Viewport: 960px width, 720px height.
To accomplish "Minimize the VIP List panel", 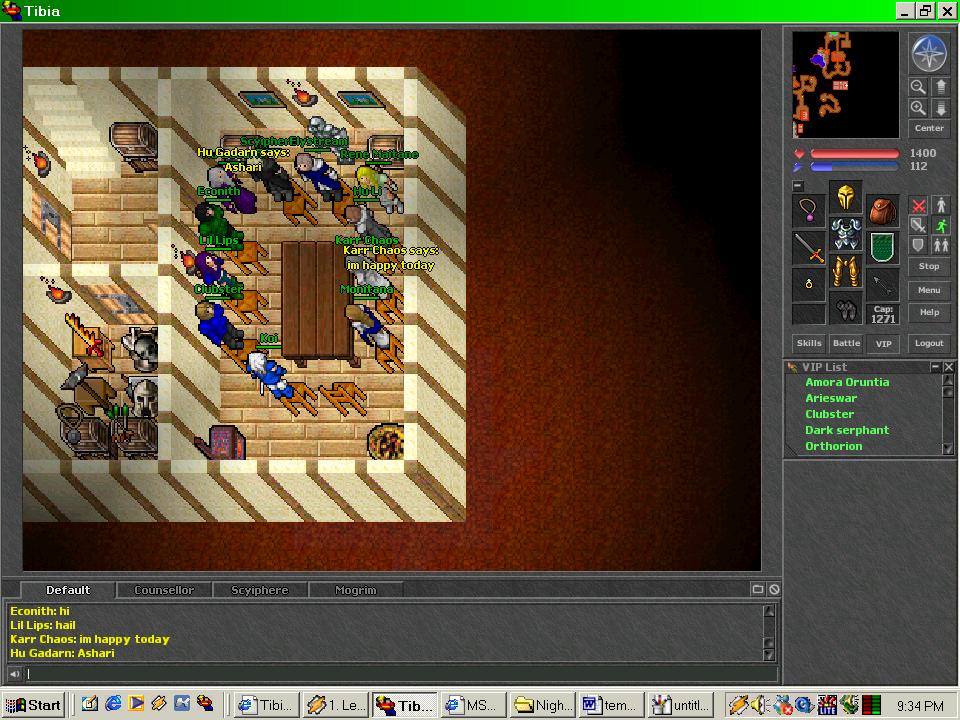I will [935, 367].
